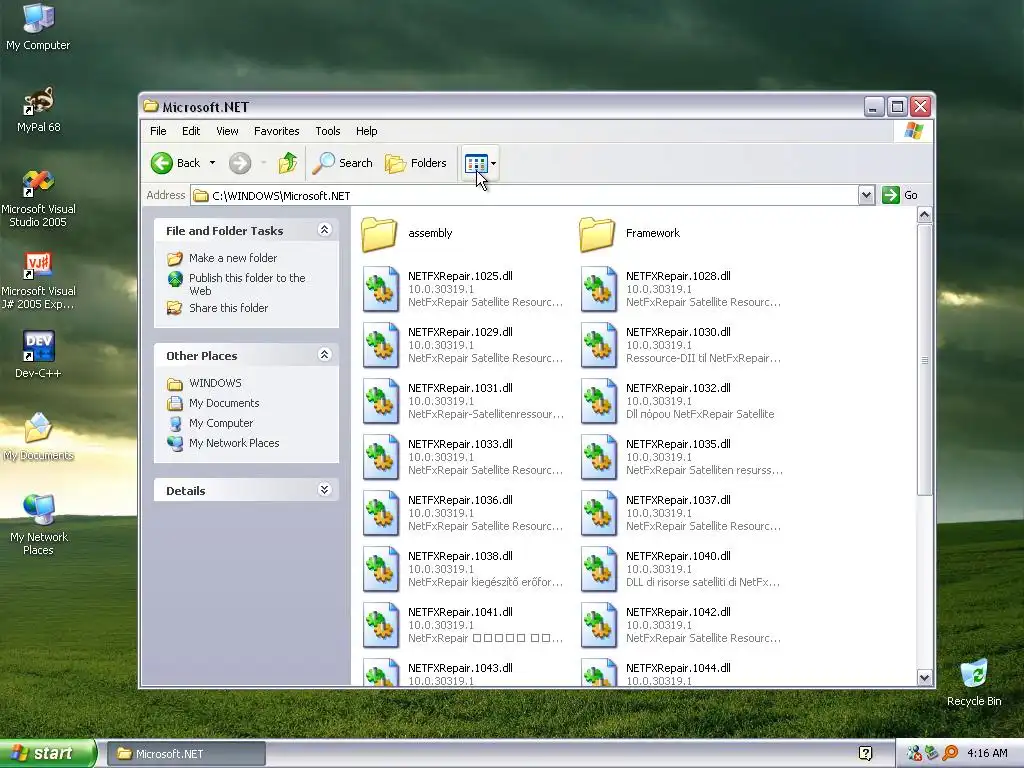Select the Visual J# 2005 Express shortcut

[38, 281]
